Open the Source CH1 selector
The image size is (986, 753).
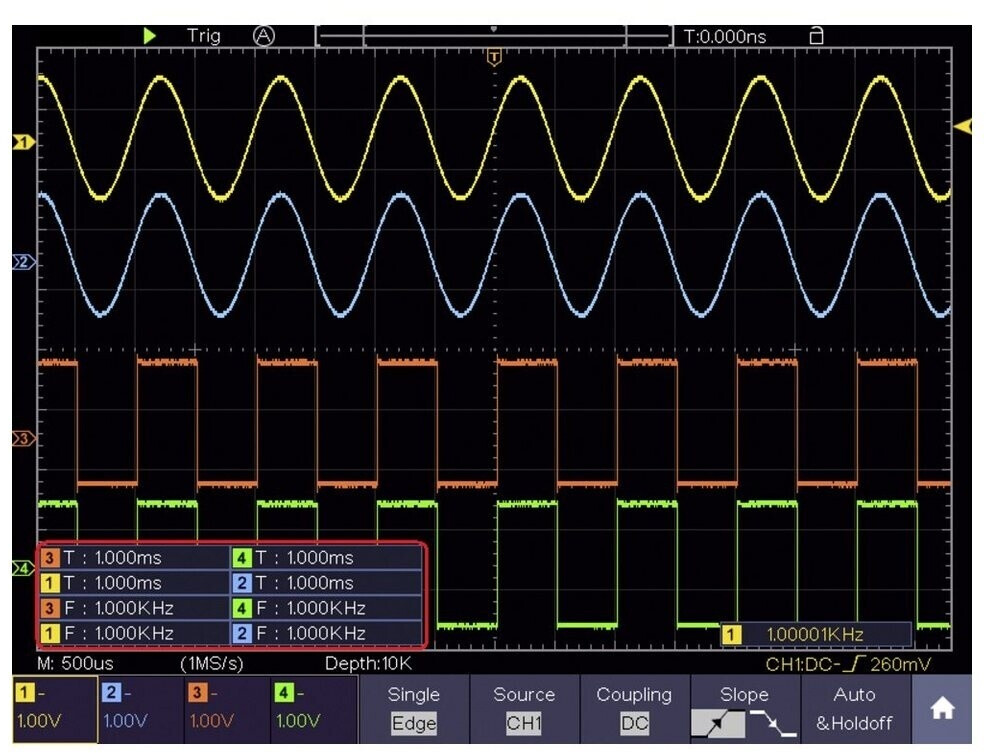click(523, 709)
